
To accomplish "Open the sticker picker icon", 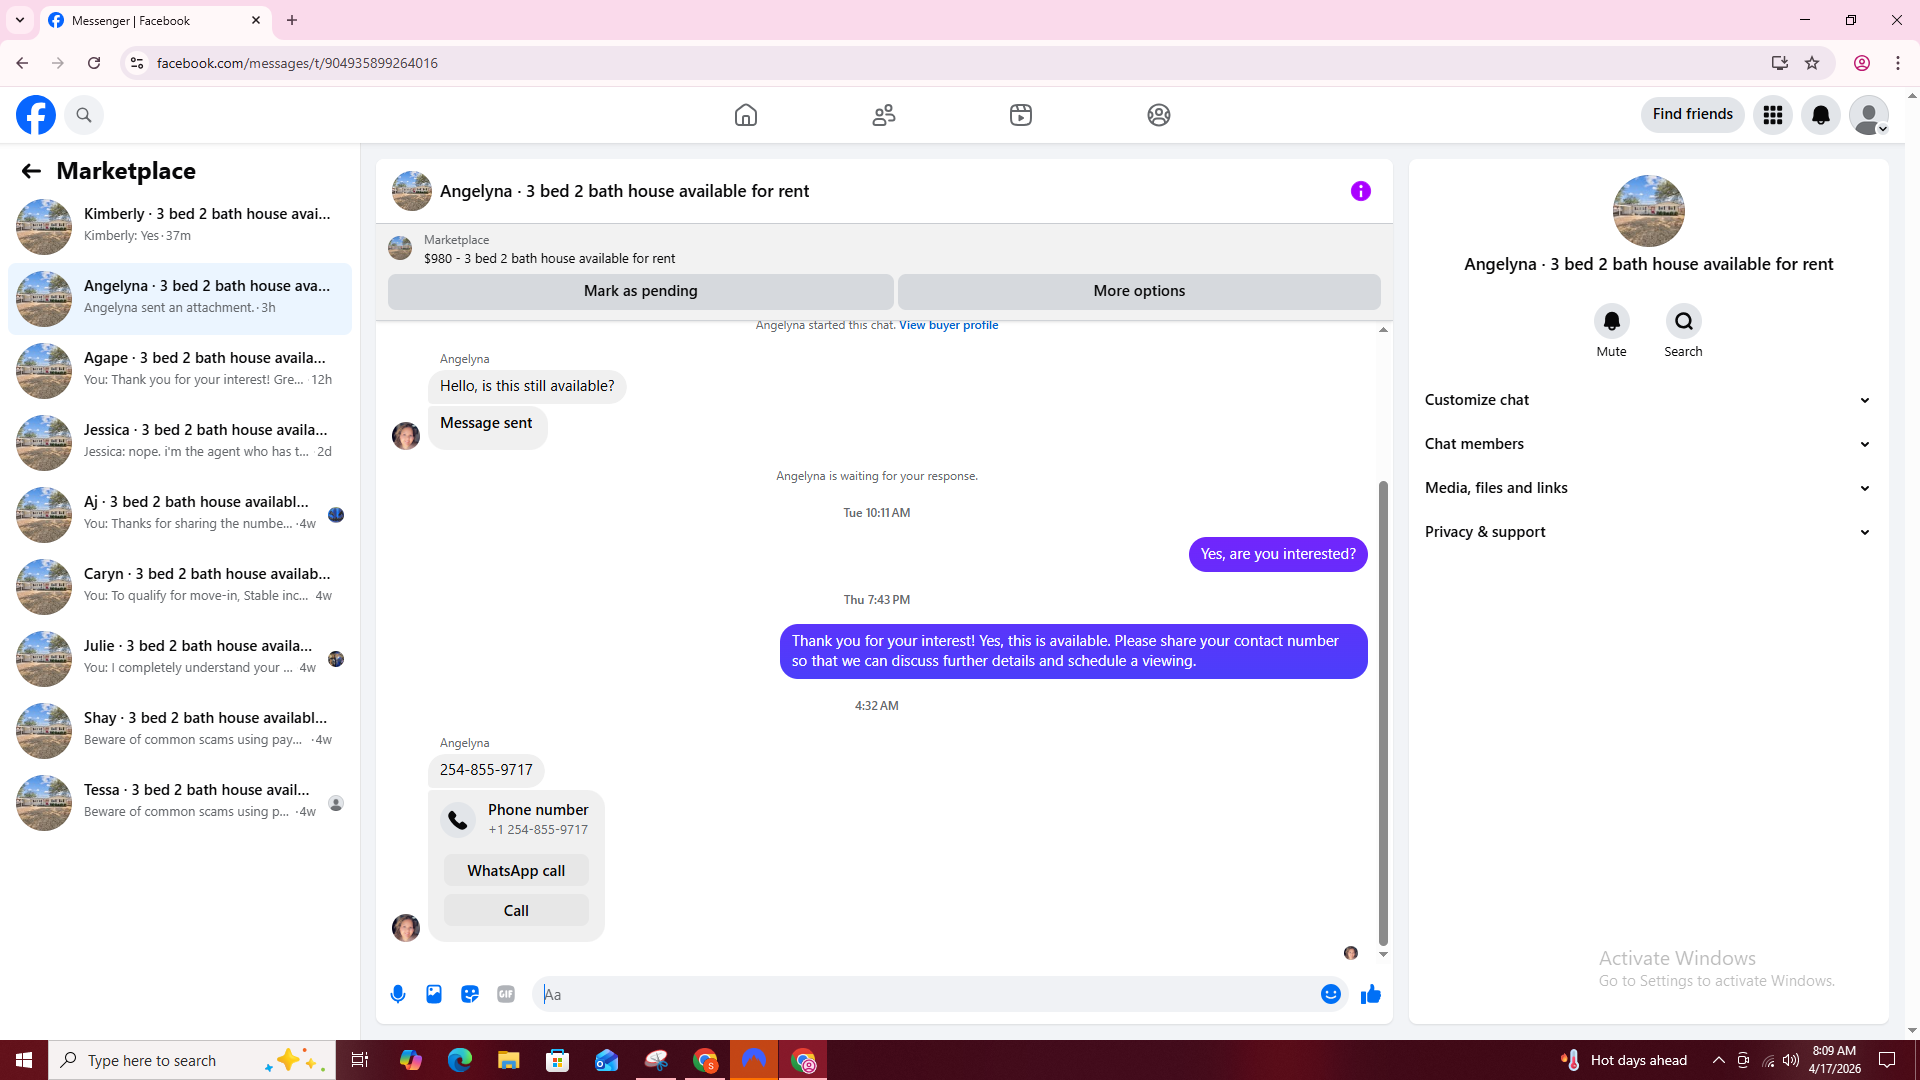I will point(470,994).
